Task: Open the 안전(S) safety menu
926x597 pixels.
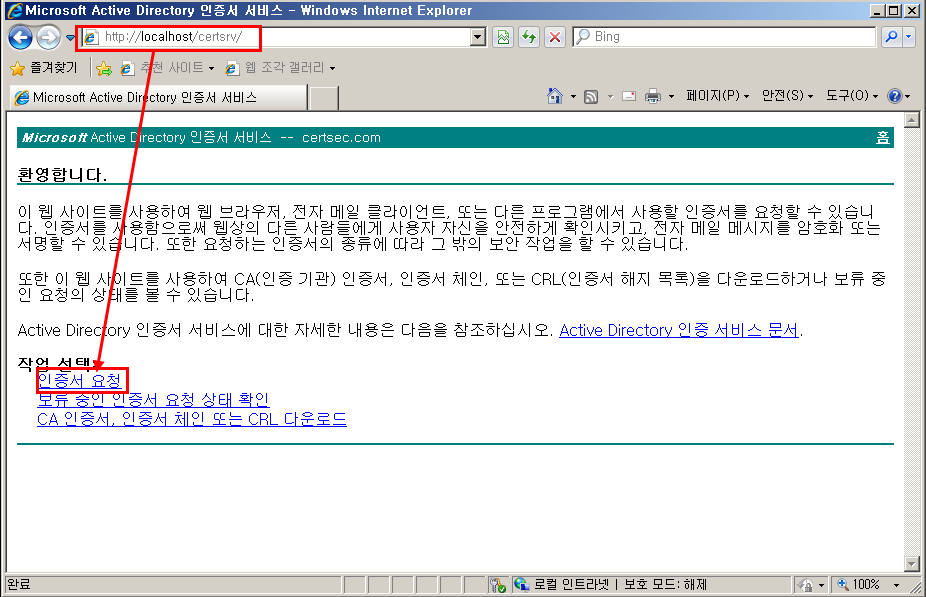Action: coord(787,96)
